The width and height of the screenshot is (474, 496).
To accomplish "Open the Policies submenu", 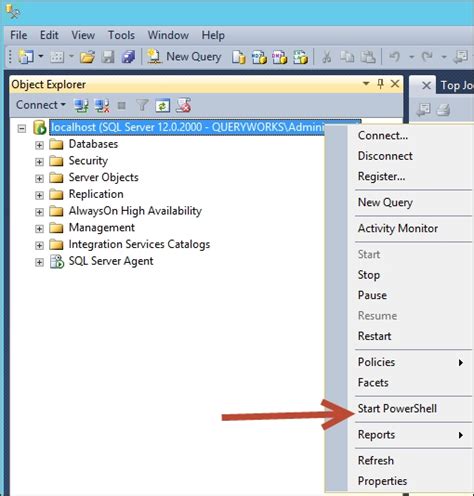I will tap(410, 362).
